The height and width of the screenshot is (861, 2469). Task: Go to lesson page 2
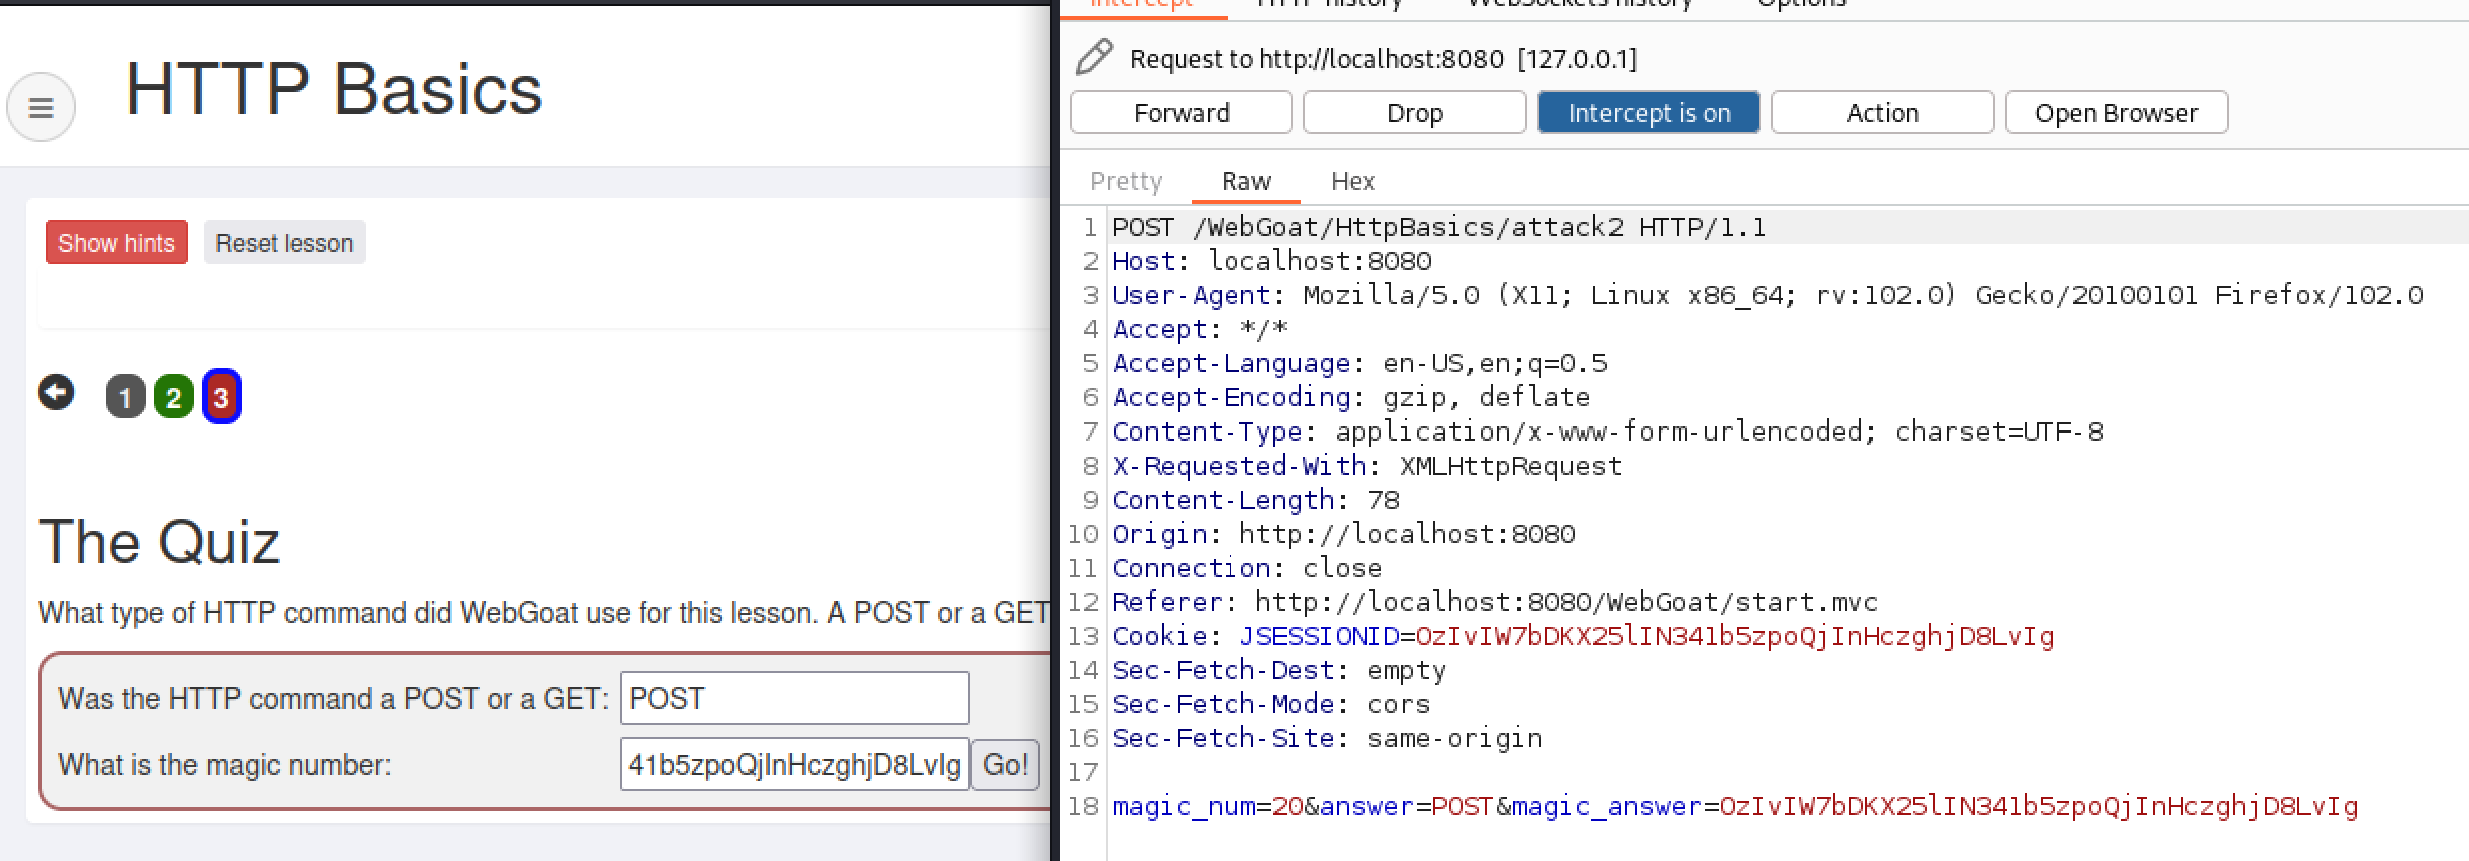click(173, 397)
